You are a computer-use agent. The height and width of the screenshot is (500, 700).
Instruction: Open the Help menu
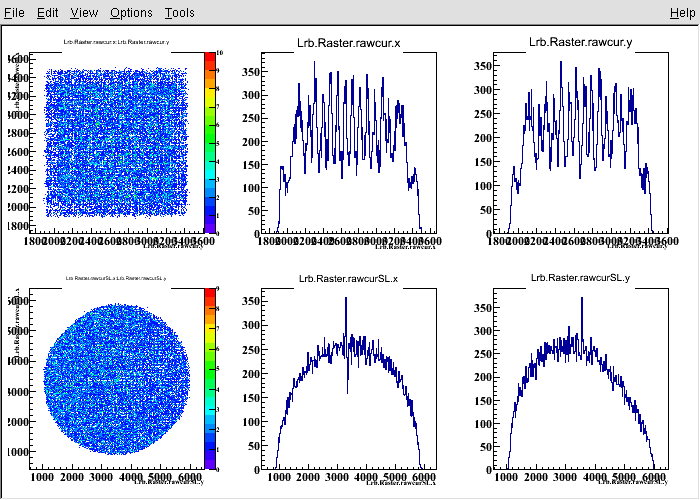683,12
